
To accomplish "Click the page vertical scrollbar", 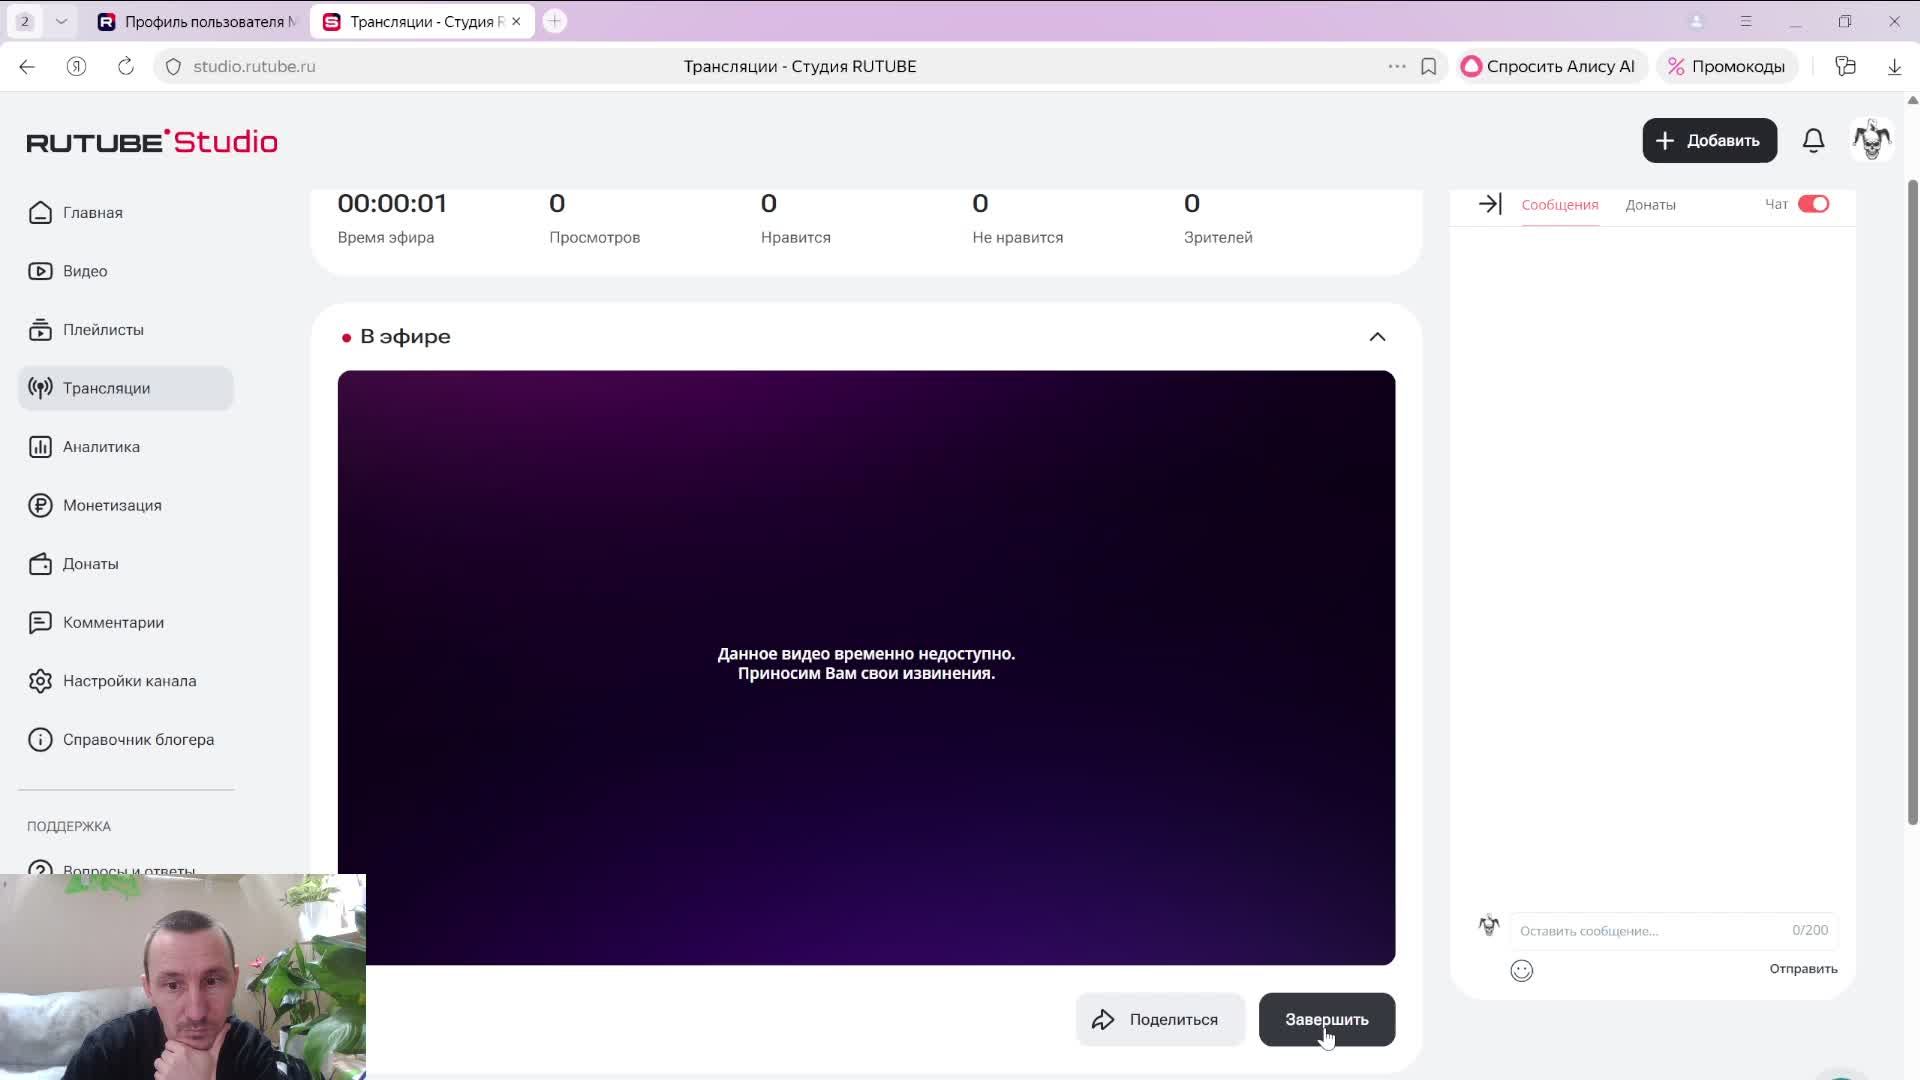I will [1912, 500].
